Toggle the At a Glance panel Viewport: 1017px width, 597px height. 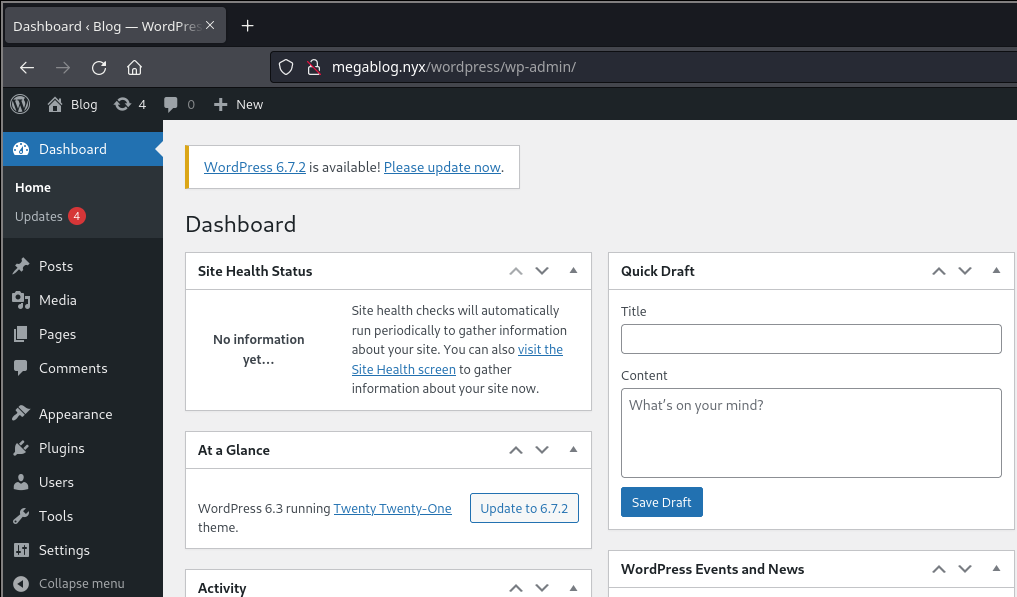(573, 450)
